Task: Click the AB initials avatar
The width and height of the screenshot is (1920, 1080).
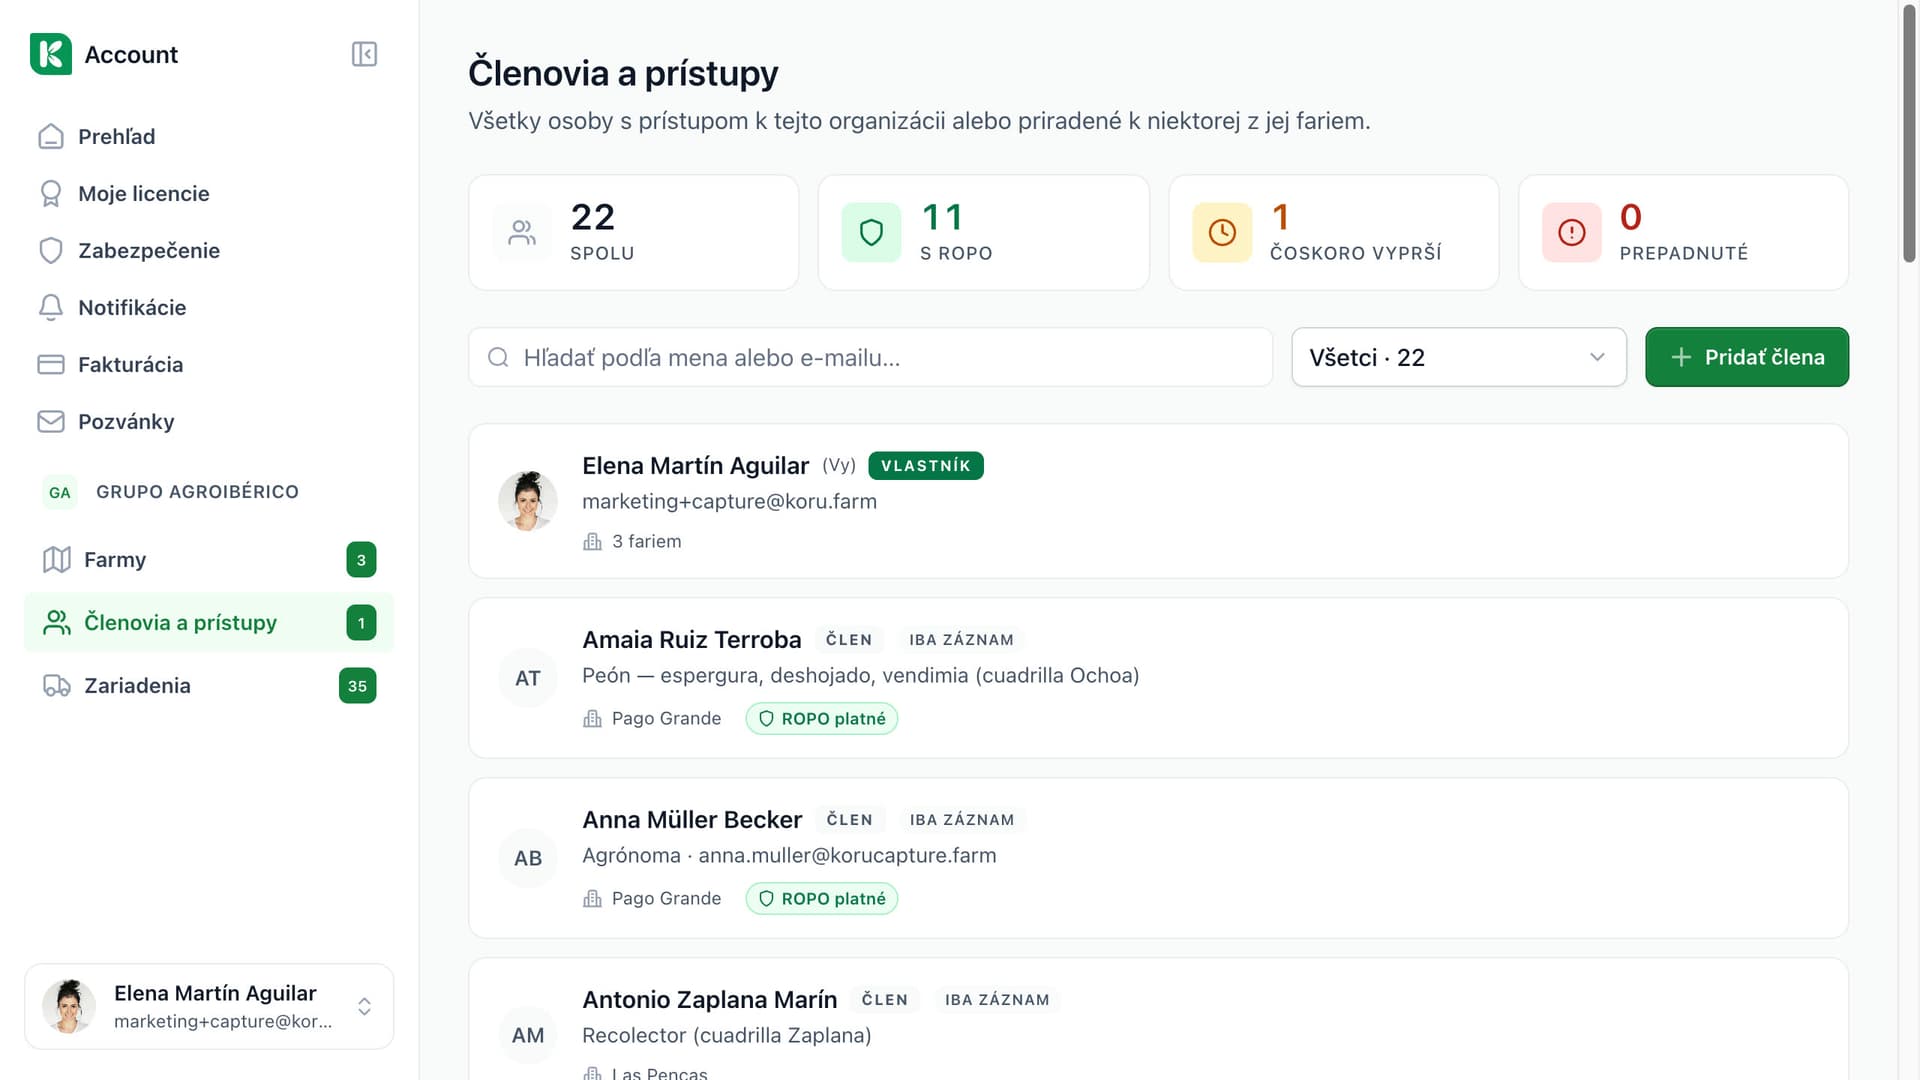Action: pyautogui.click(x=528, y=859)
